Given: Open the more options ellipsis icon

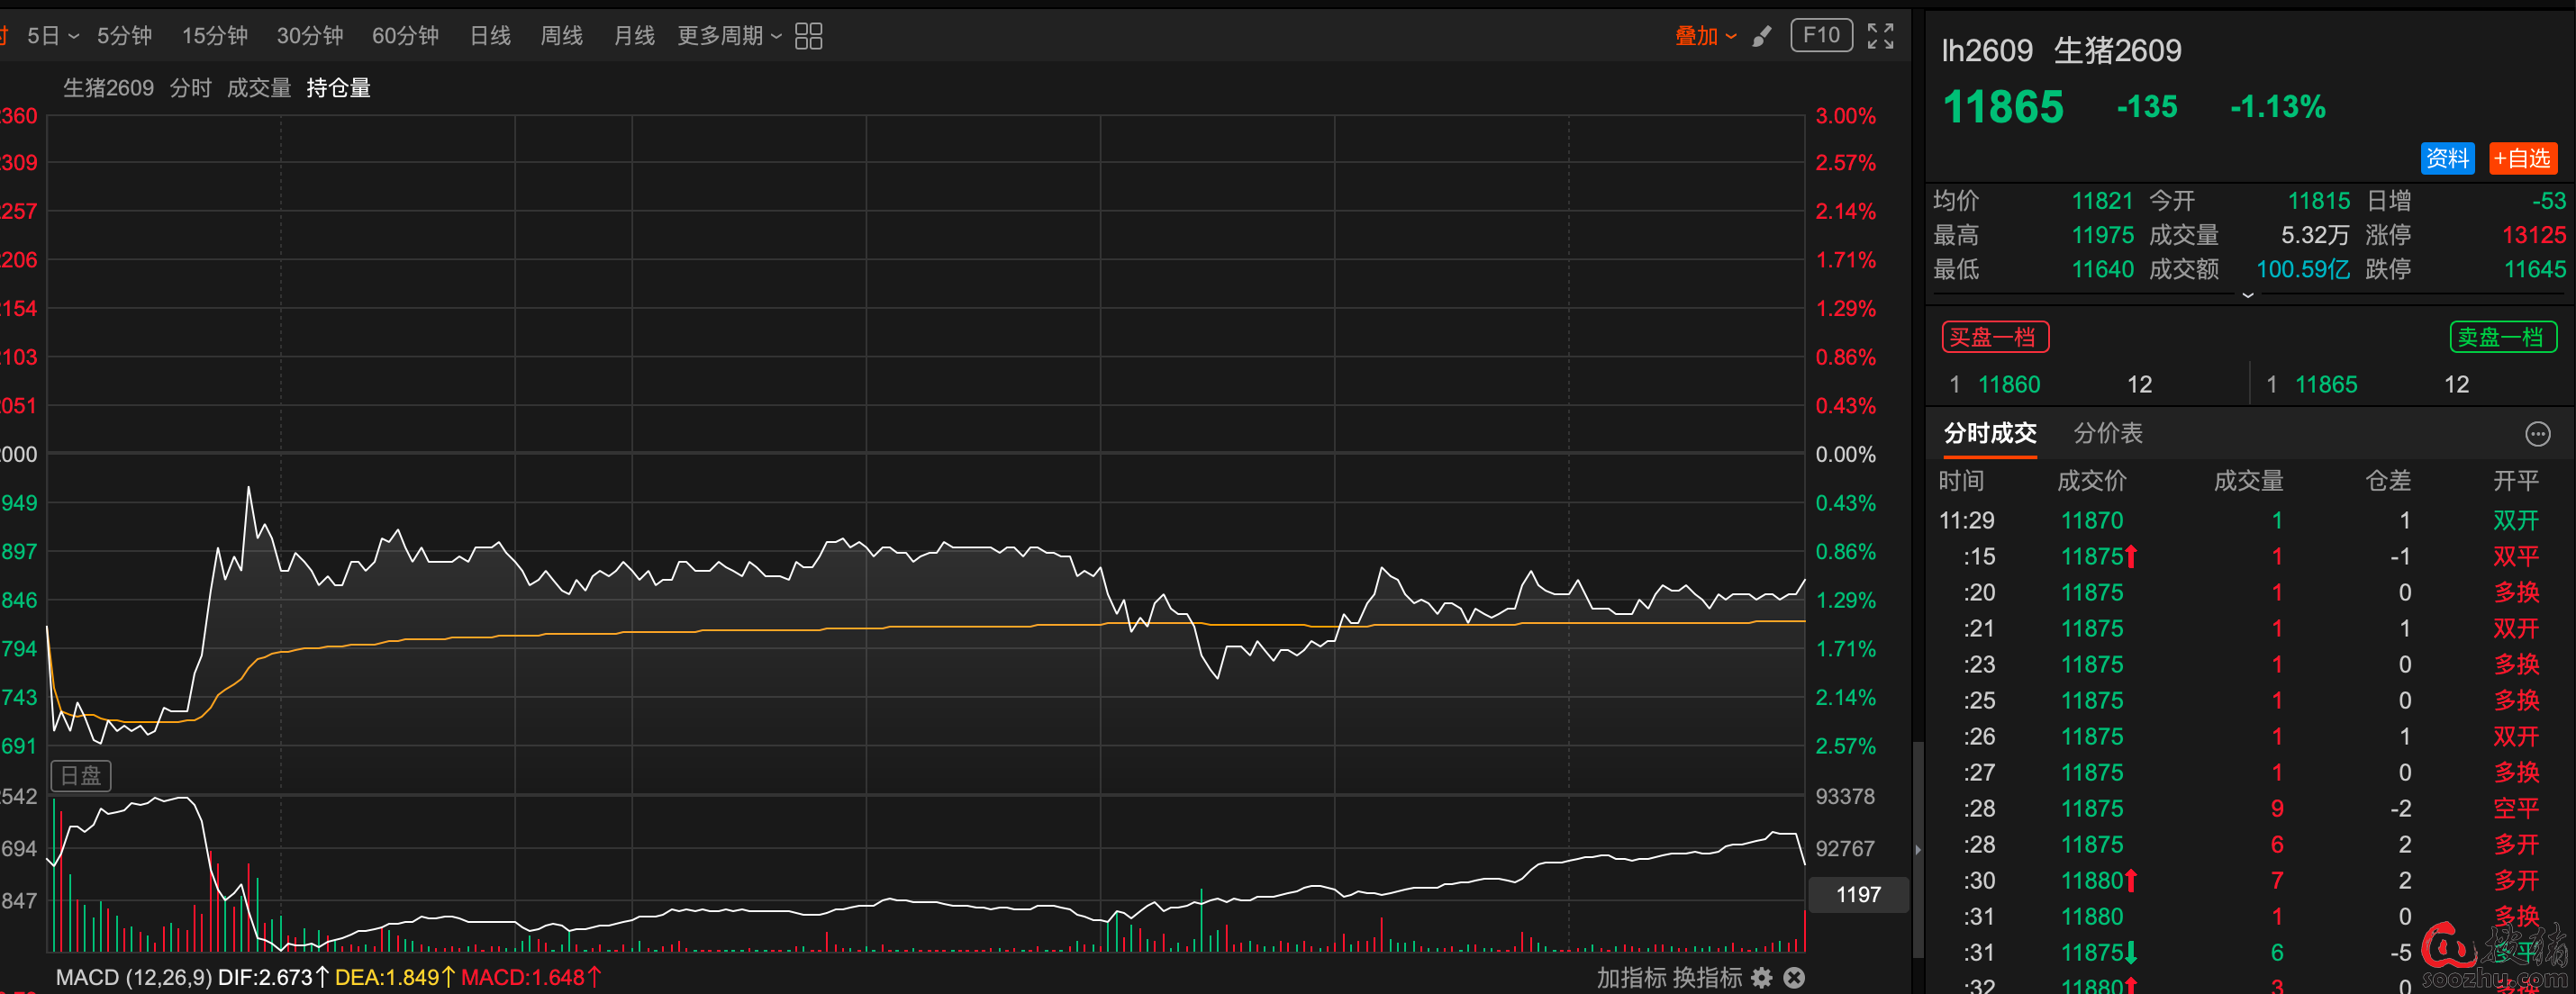Looking at the screenshot, I should click(2537, 433).
